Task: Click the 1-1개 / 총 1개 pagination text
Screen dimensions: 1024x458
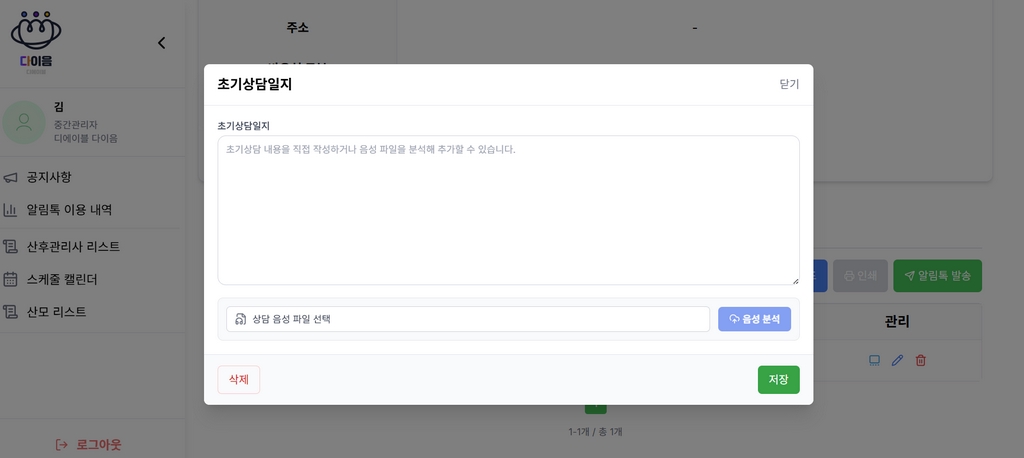Action: point(595,432)
